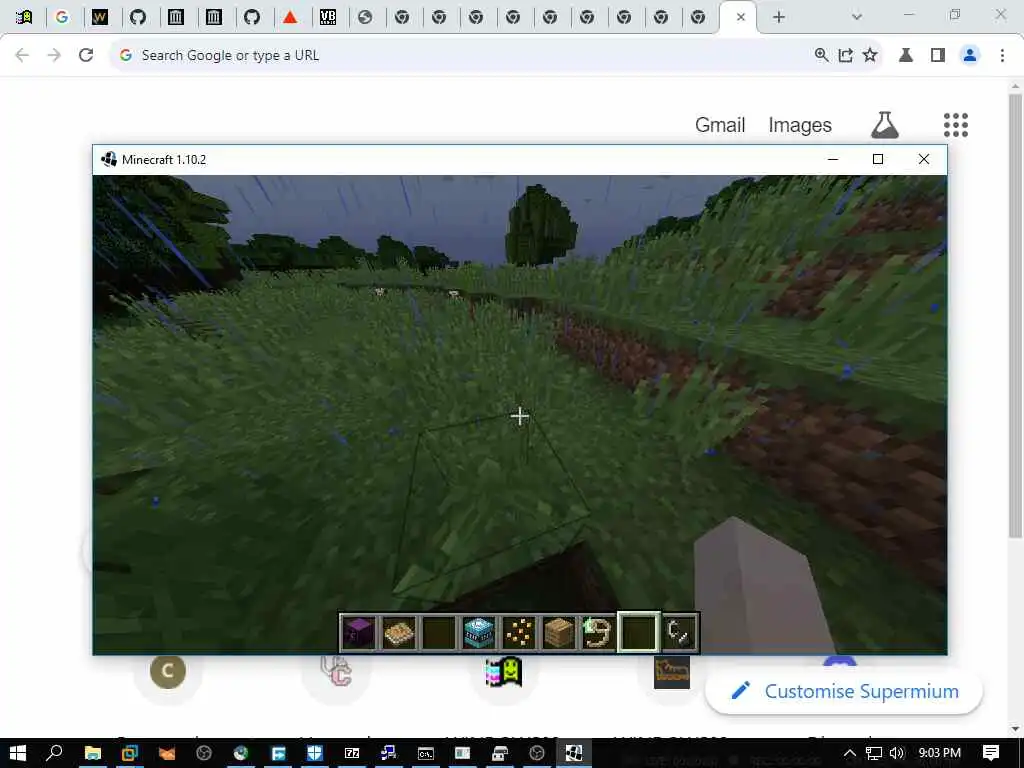Image resolution: width=1024 pixels, height=768 pixels.
Task: Select the wooden planks hotbar slot
Action: coord(558,632)
